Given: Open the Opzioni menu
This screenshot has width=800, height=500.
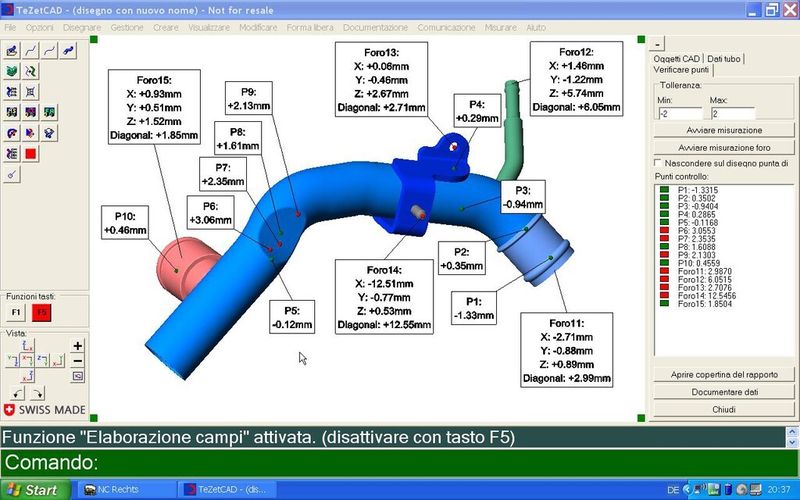Looking at the screenshot, I should click(x=39, y=28).
